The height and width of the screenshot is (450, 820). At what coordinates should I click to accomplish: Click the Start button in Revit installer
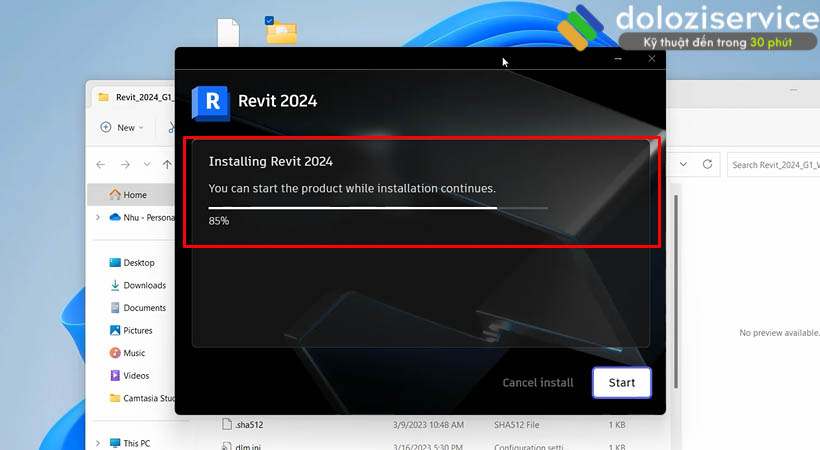click(x=622, y=382)
